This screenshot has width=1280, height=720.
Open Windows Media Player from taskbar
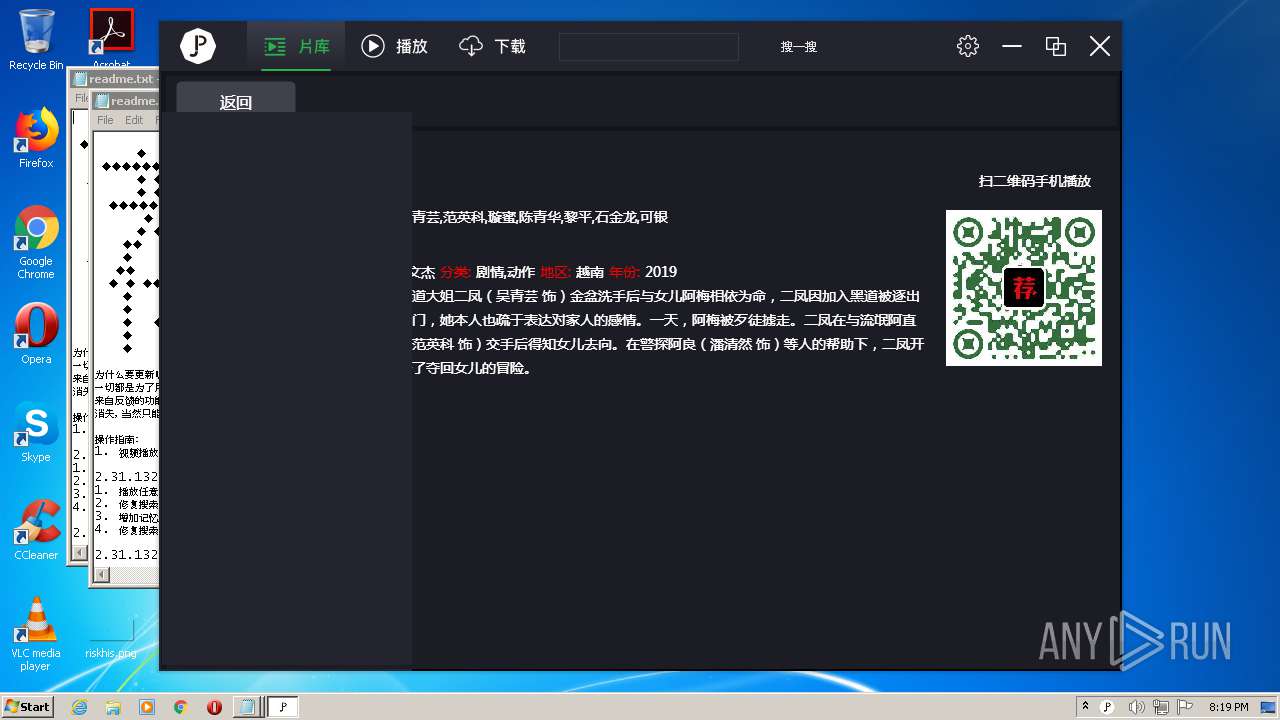point(147,707)
